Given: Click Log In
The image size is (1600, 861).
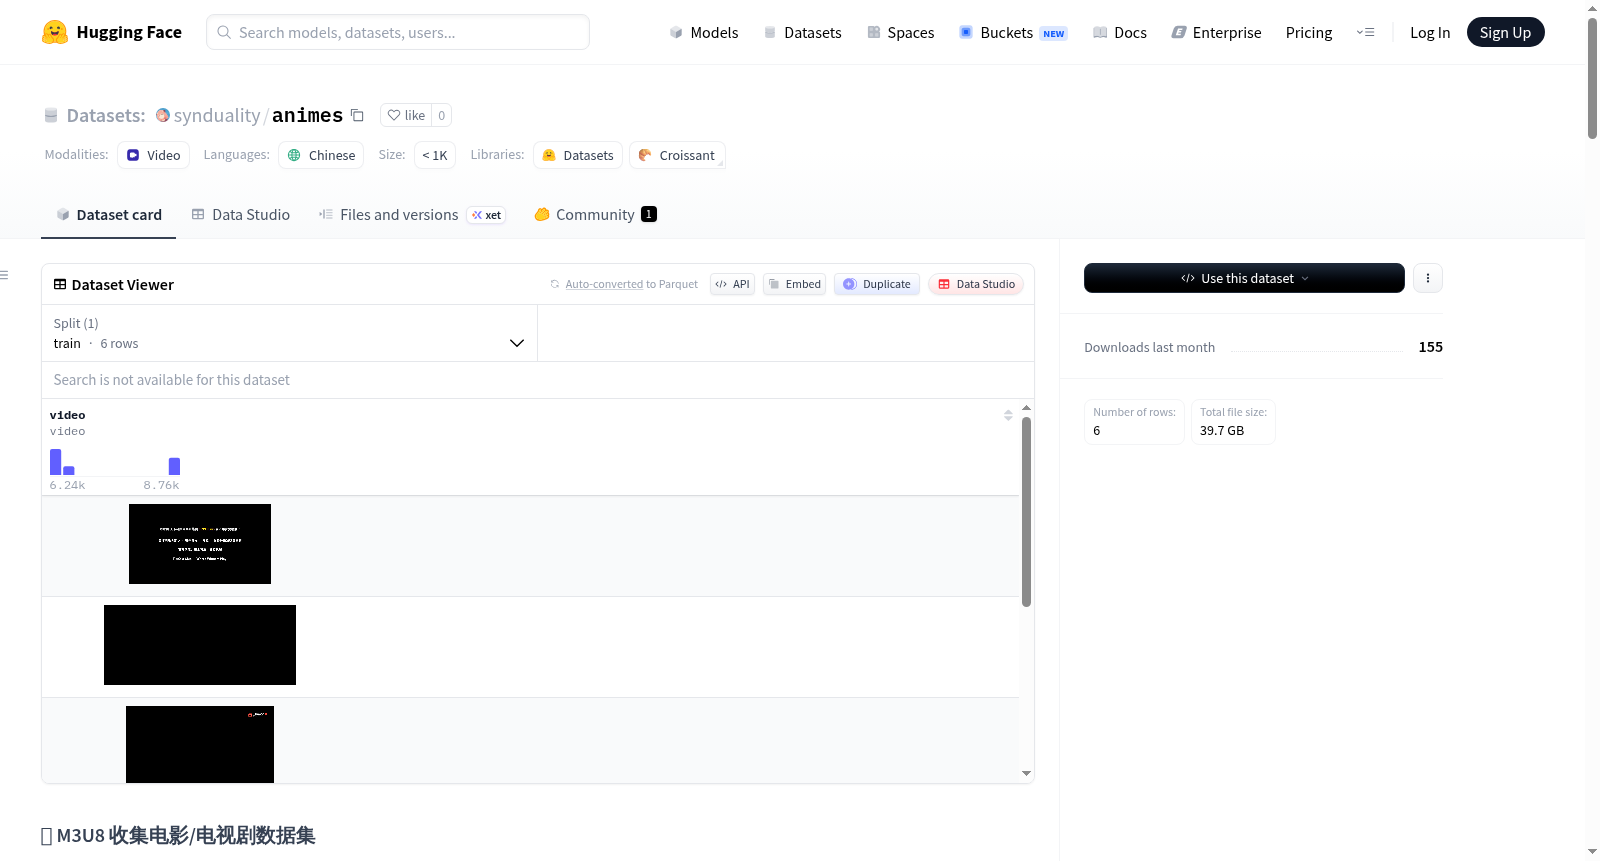Looking at the screenshot, I should 1430,33.
